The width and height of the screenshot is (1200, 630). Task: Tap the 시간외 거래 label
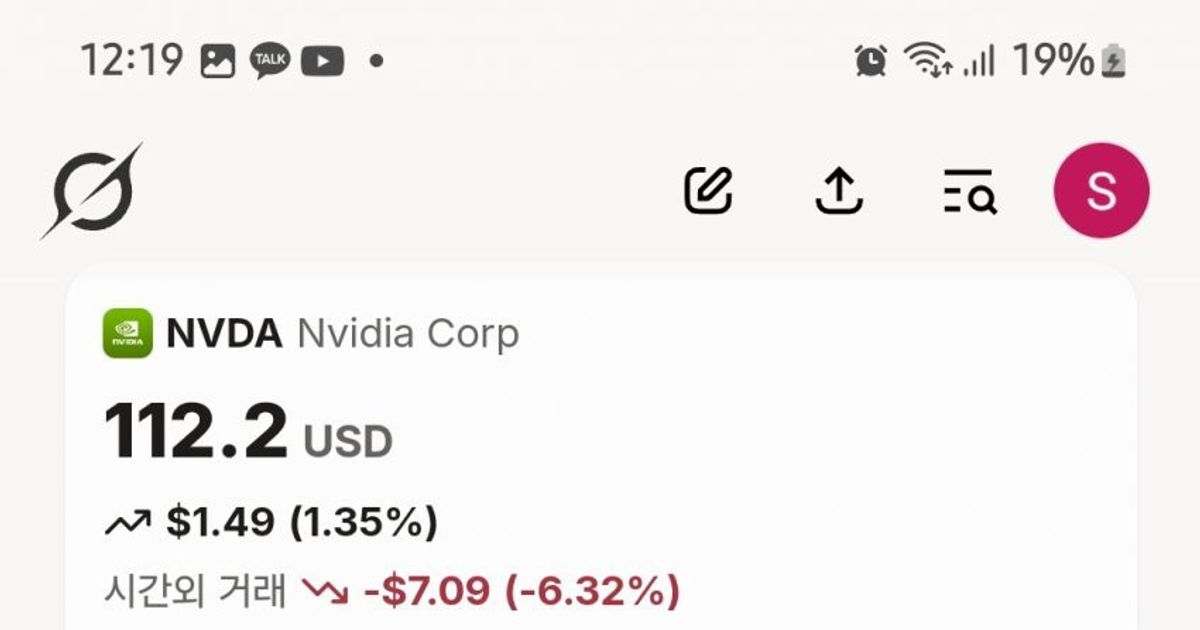point(194,591)
